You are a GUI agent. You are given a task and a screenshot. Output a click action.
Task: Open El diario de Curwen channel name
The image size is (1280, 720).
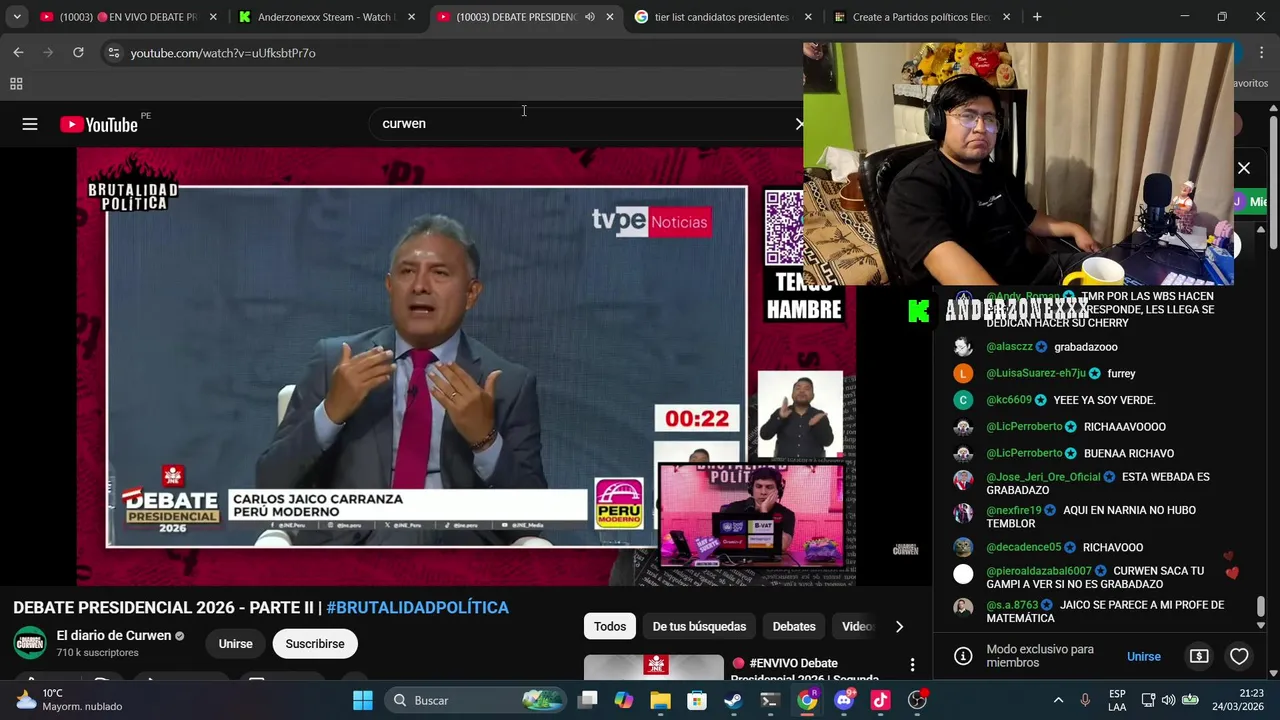114,635
